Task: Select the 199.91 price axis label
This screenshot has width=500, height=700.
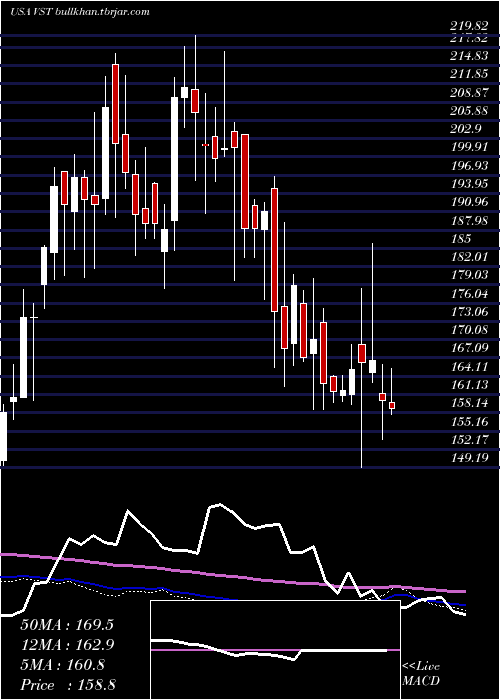Action: coord(469,147)
